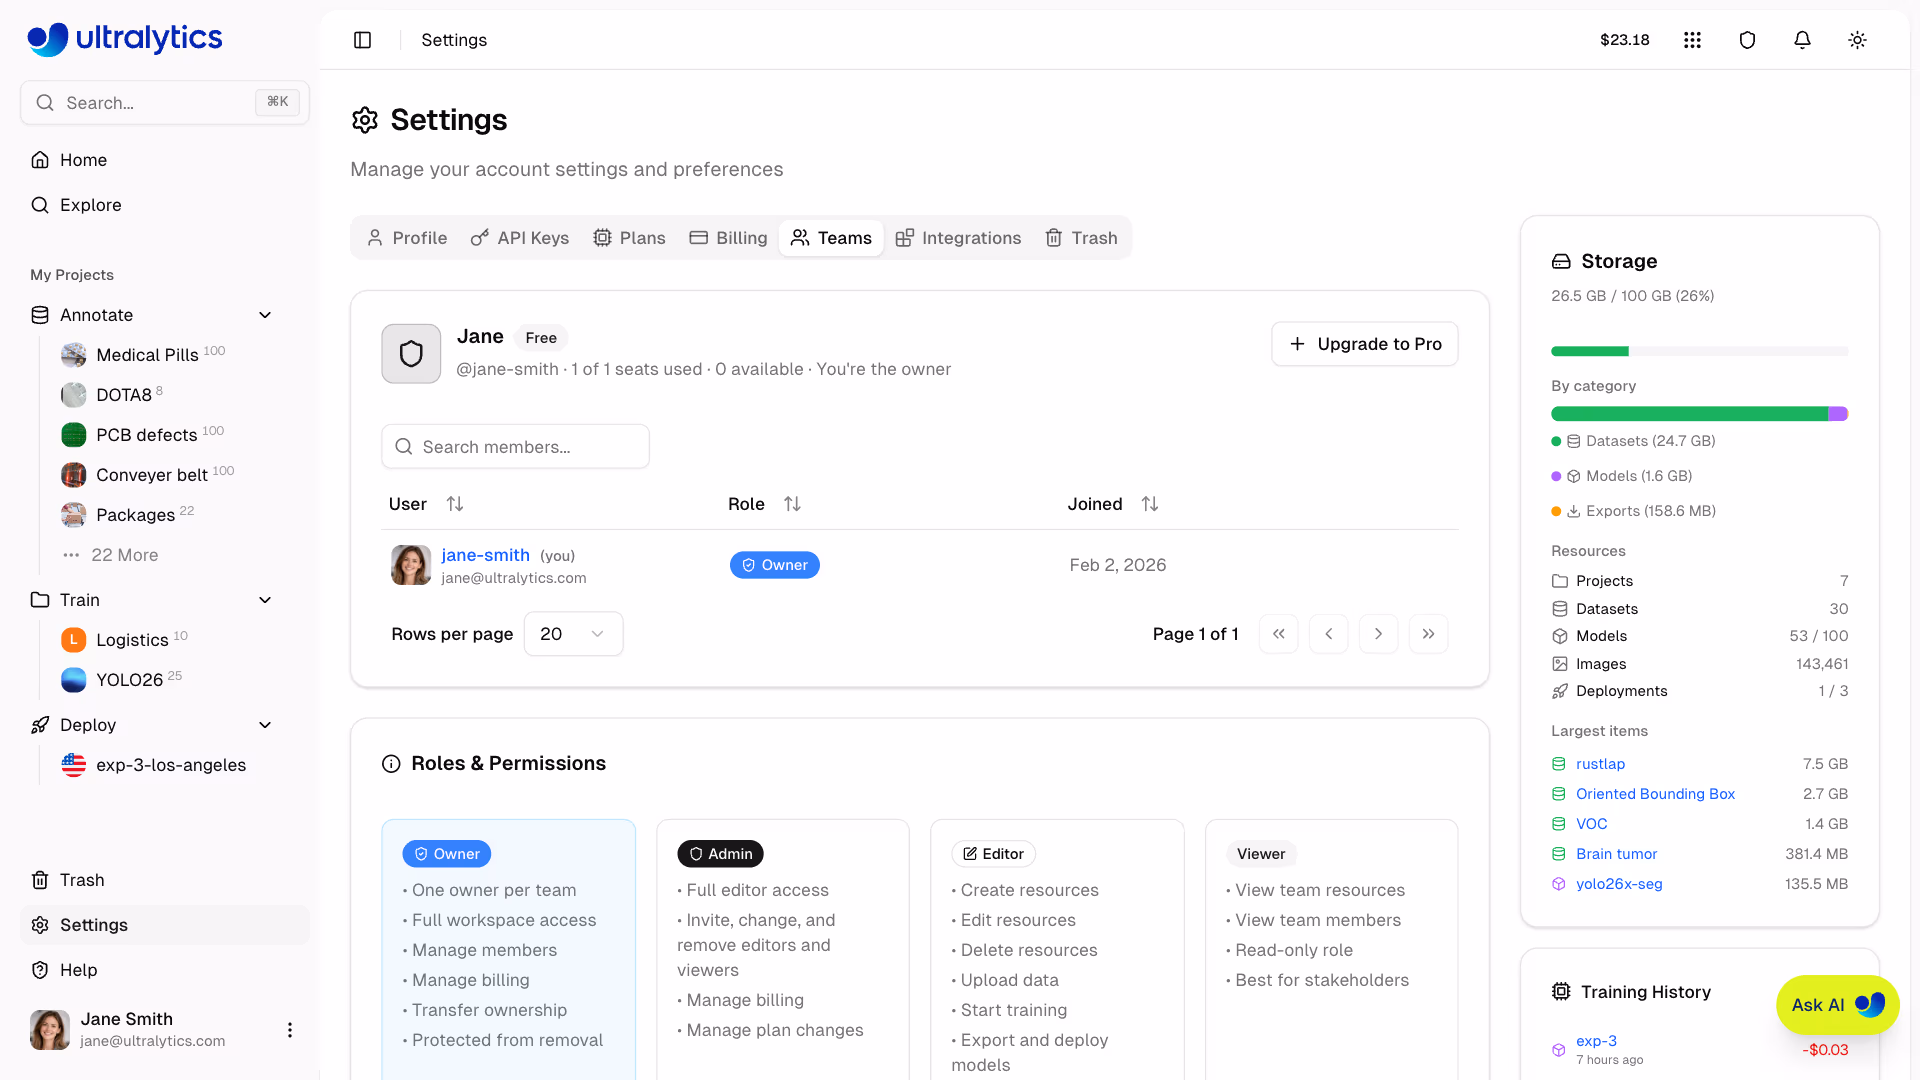This screenshot has width=1920, height=1080.
Task: Go to the last members page
Action: (x=1429, y=634)
